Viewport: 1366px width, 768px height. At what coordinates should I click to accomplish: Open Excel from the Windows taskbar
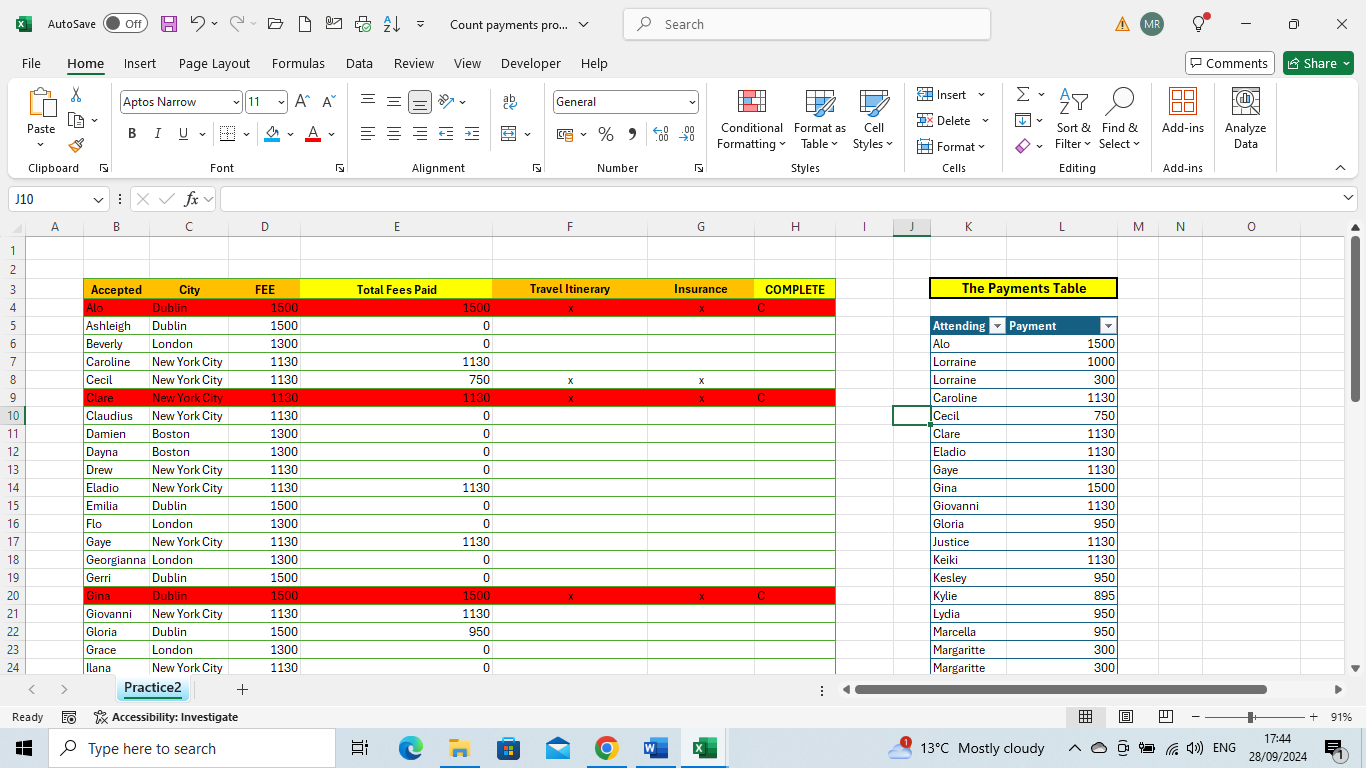(x=704, y=748)
